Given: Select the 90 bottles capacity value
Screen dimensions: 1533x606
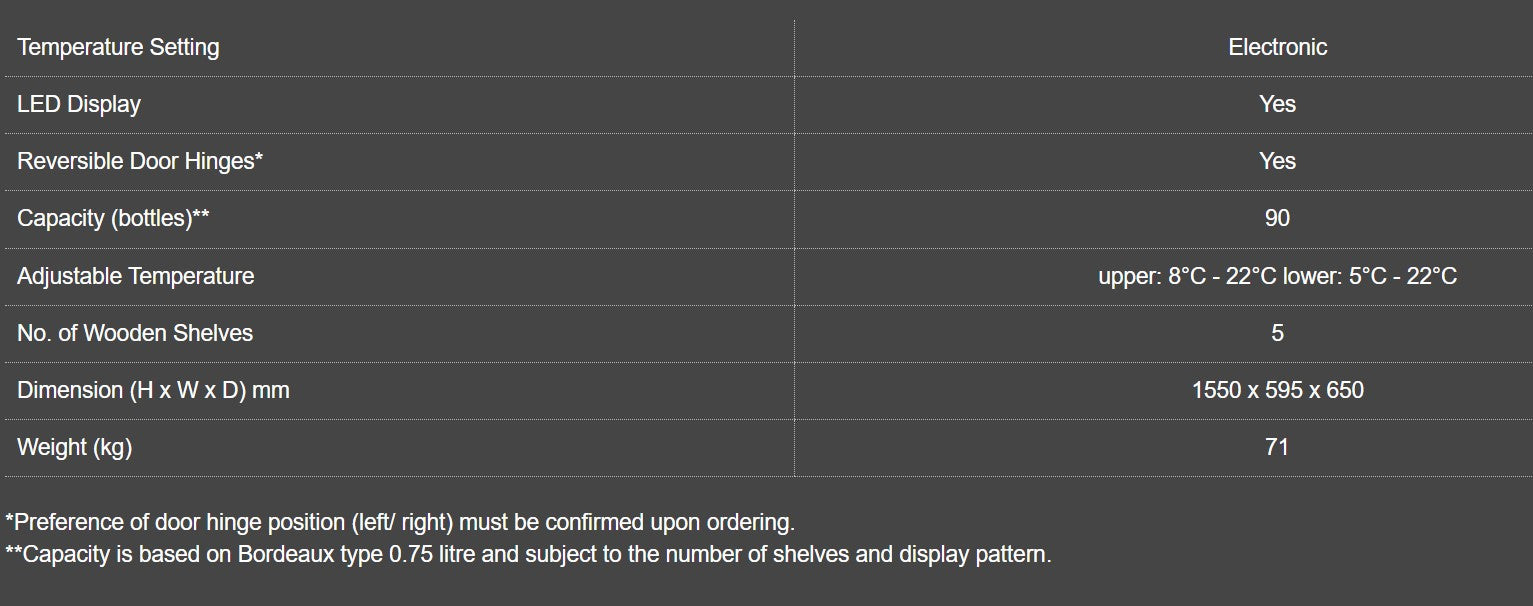Looking at the screenshot, I should tap(1277, 218).
